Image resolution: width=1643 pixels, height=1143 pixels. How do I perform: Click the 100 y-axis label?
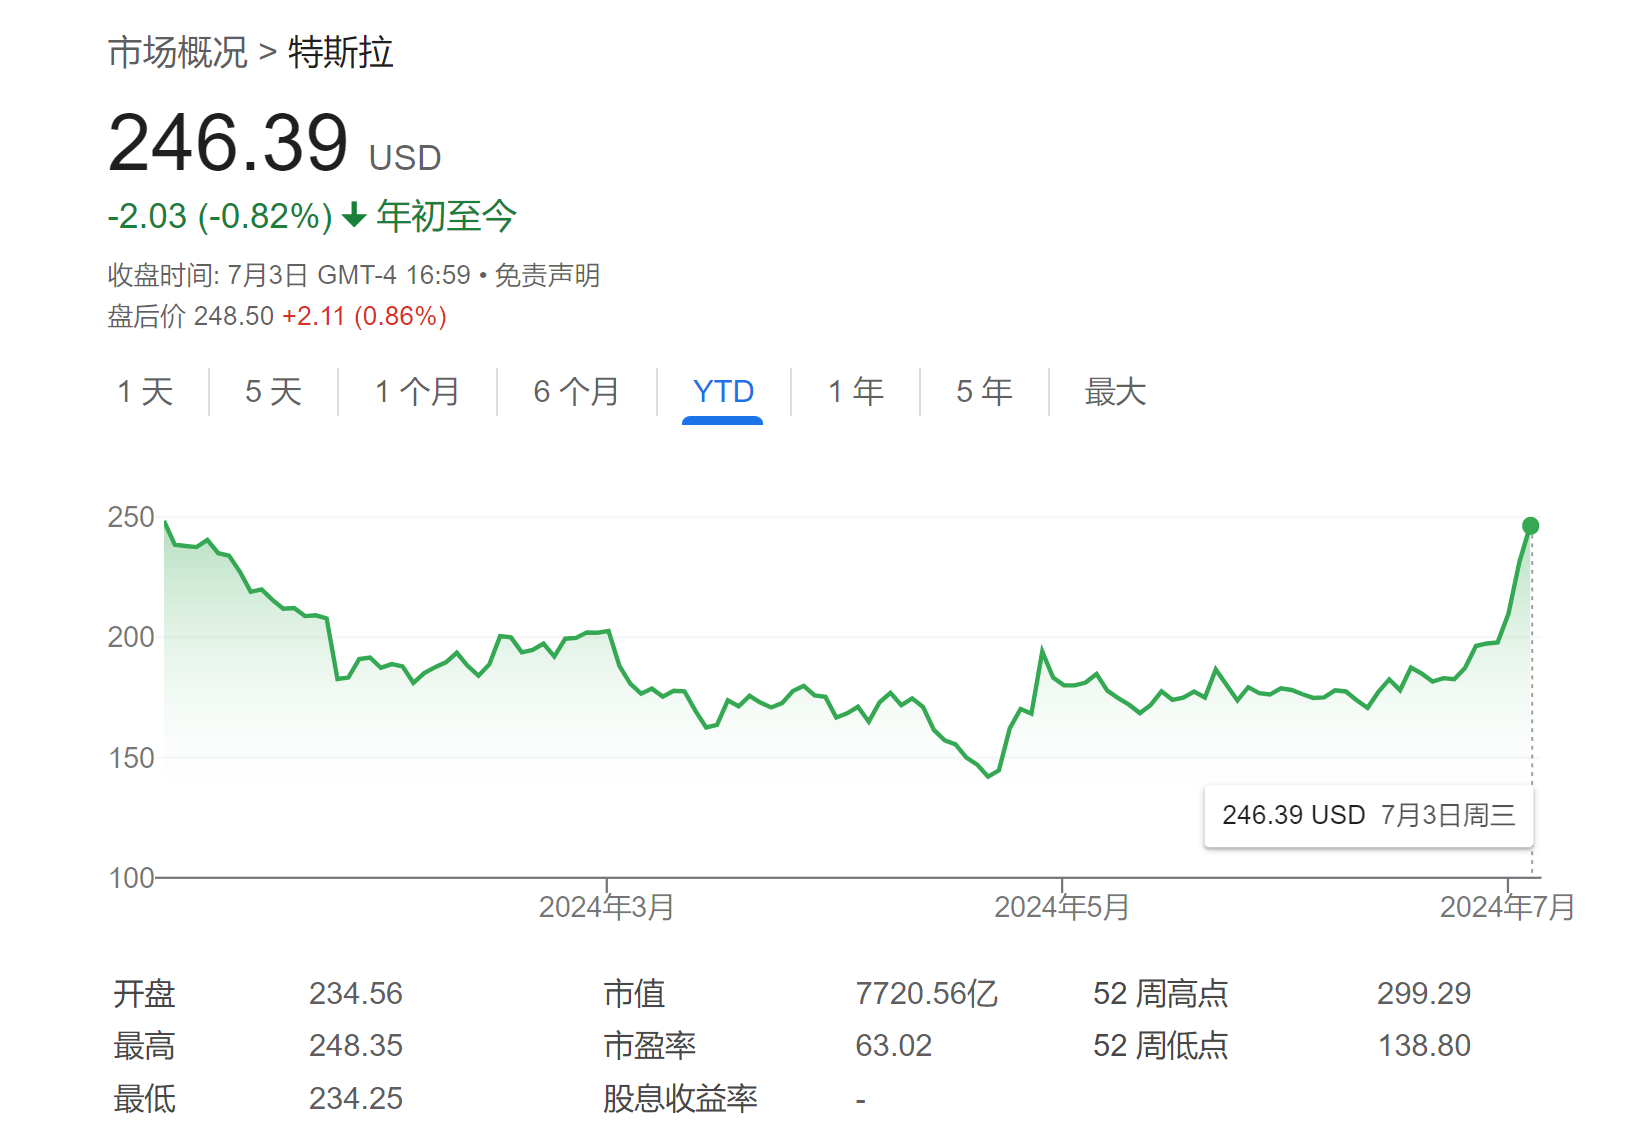click(x=131, y=878)
